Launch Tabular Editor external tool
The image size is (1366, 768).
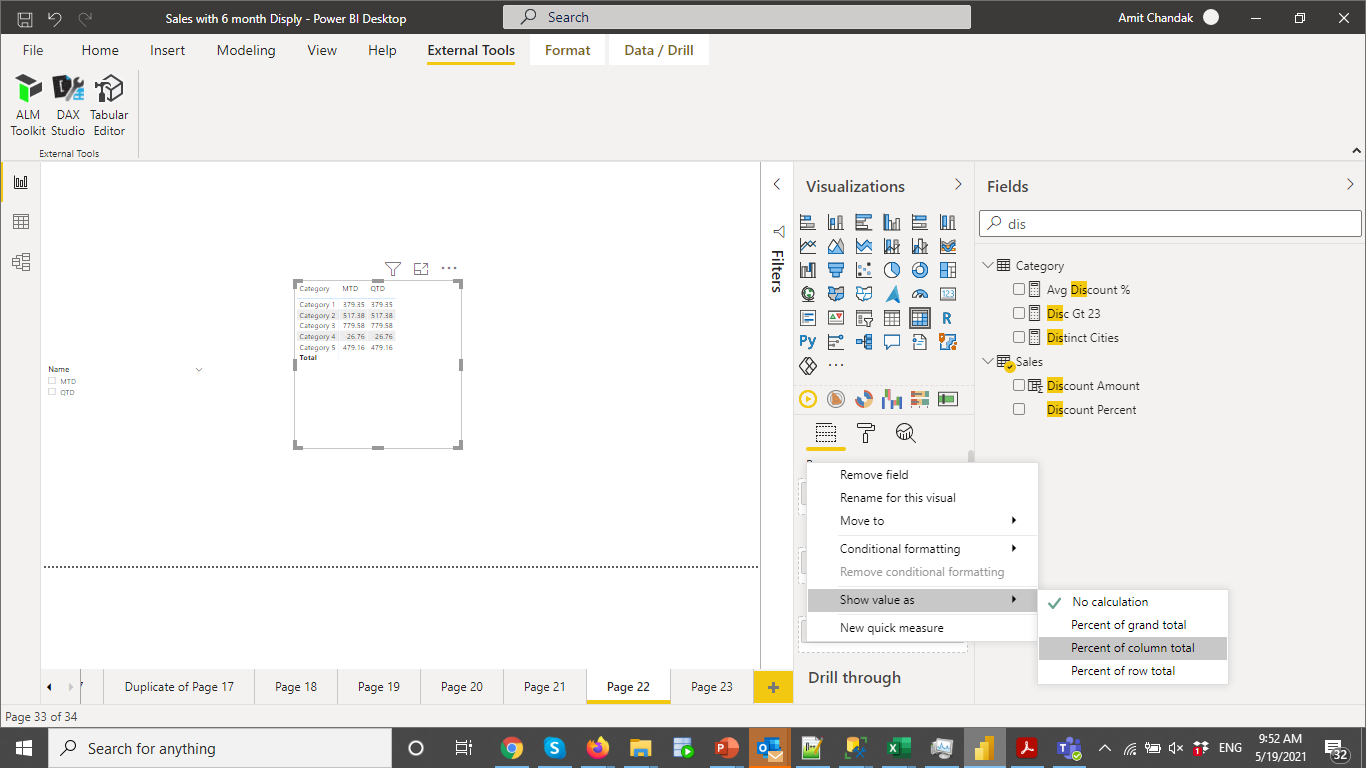pyautogui.click(x=109, y=106)
